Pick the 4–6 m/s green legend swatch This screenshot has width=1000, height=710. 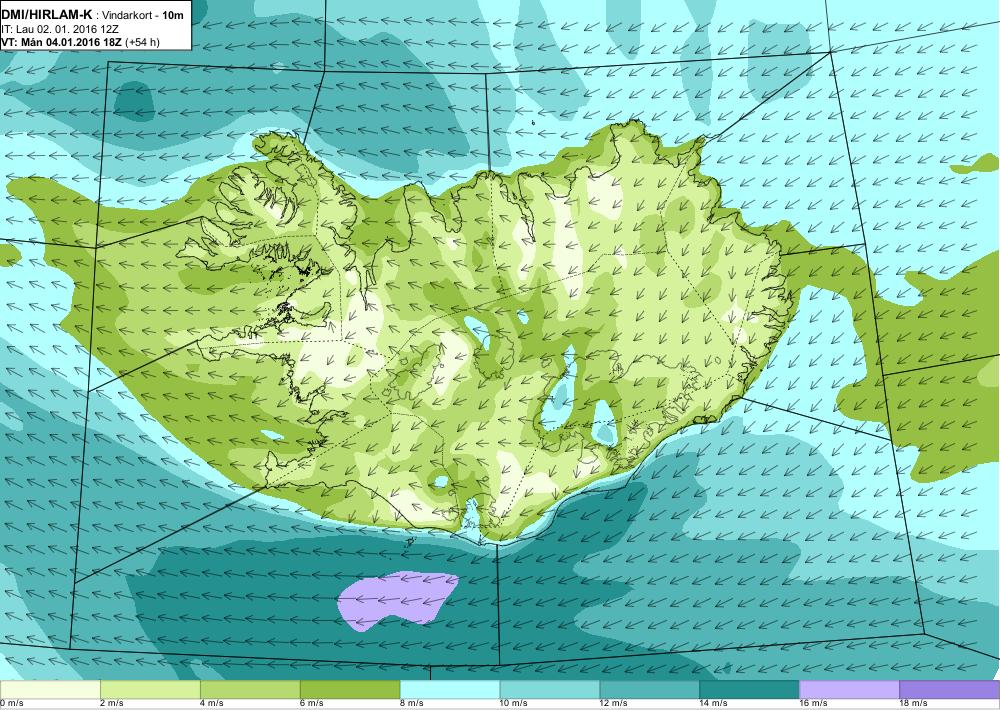[250, 689]
